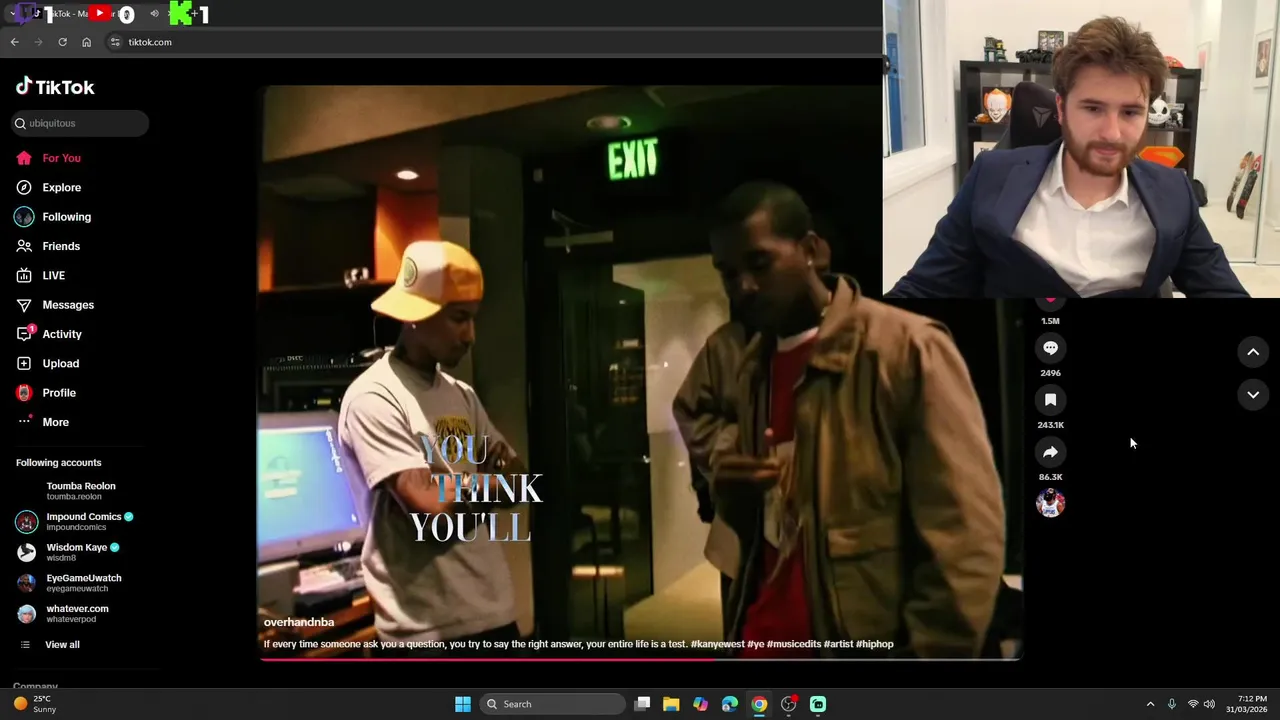The height and width of the screenshot is (720, 1280).
Task: Open the #musicedits hashtag
Action: [794, 644]
